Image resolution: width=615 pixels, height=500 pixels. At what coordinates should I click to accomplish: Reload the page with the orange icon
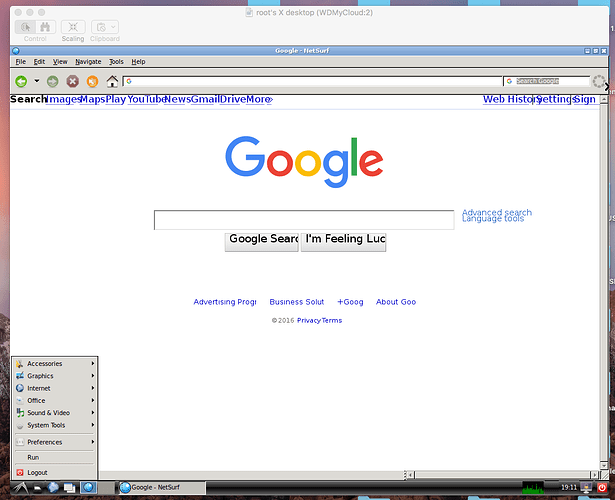(93, 81)
